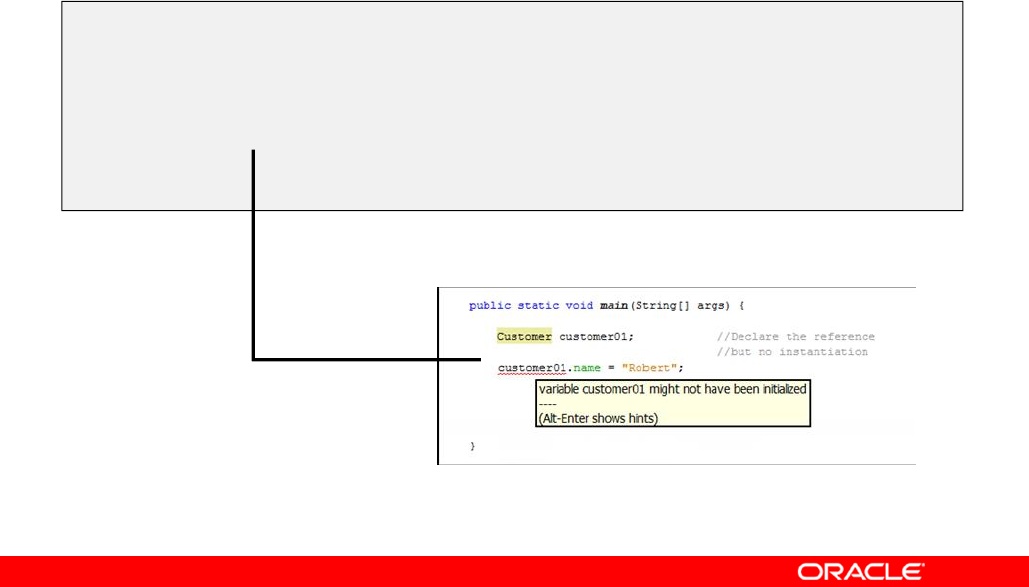Click the Oracle logo in the red footer
Viewport: 1029px width, 587px height.
pyautogui.click(x=860, y=571)
